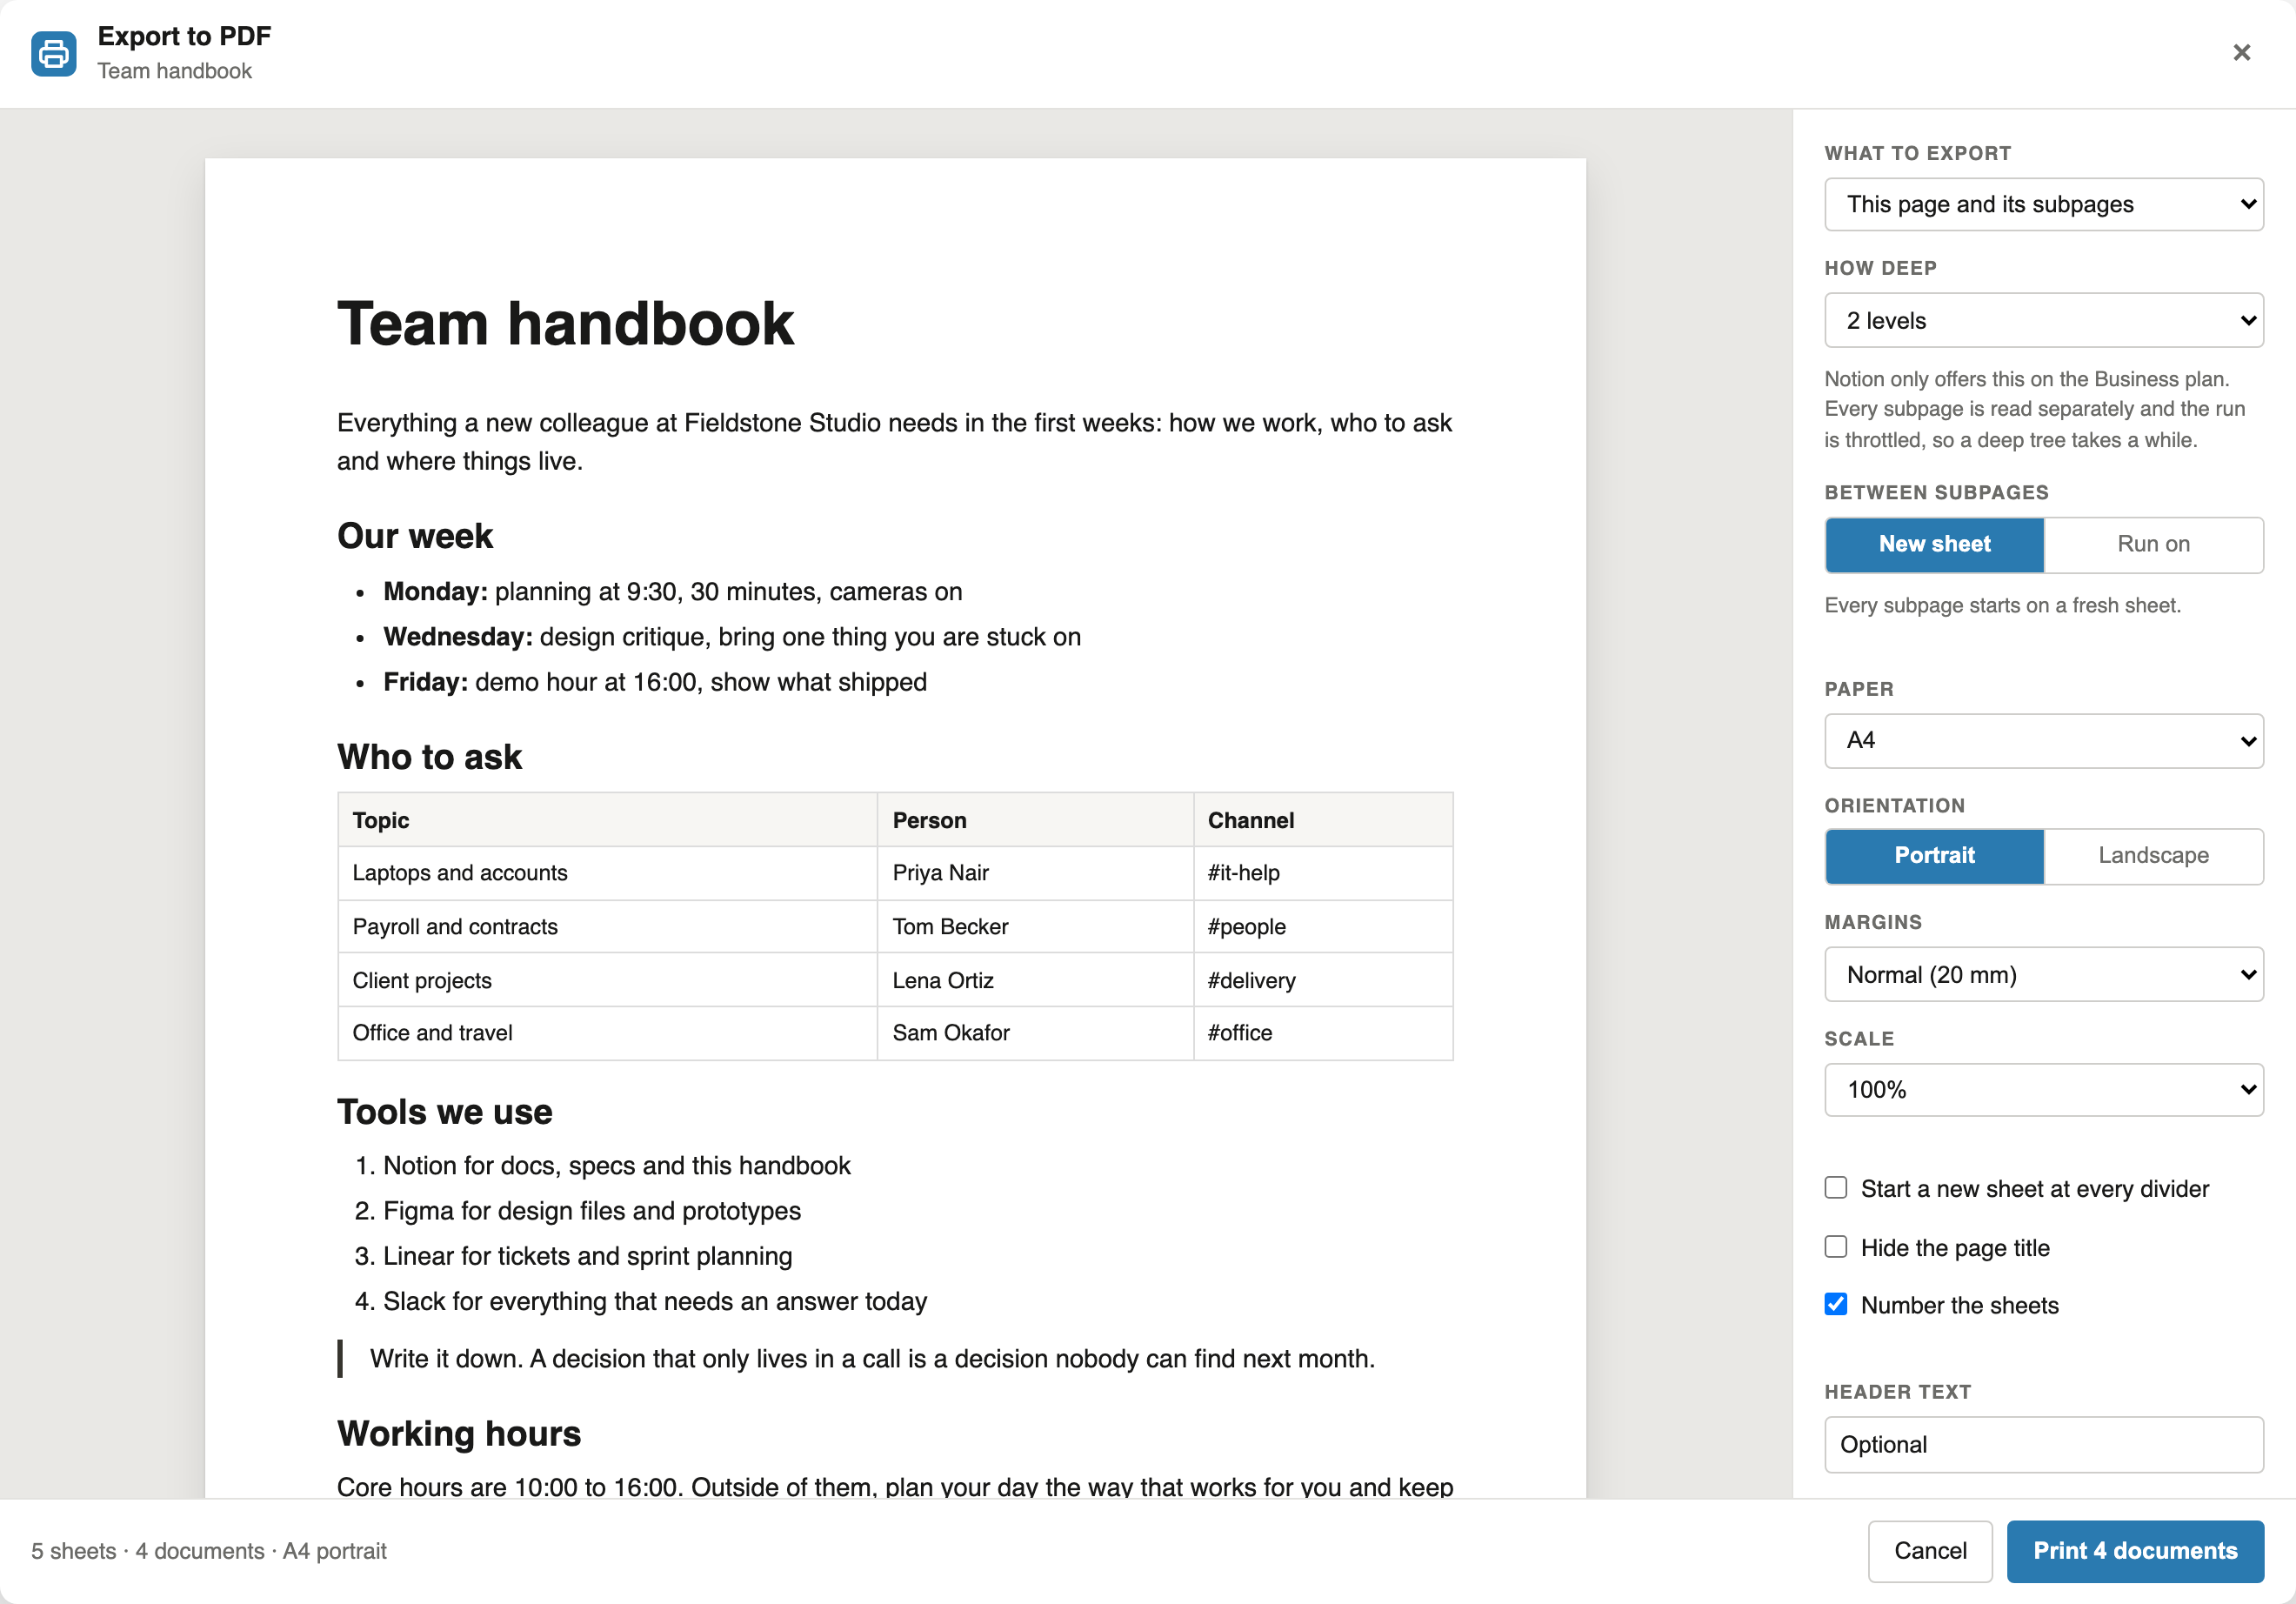The height and width of the screenshot is (1604, 2296).
Task: Click the Sam Okafor table cell
Action: 1035,1033
